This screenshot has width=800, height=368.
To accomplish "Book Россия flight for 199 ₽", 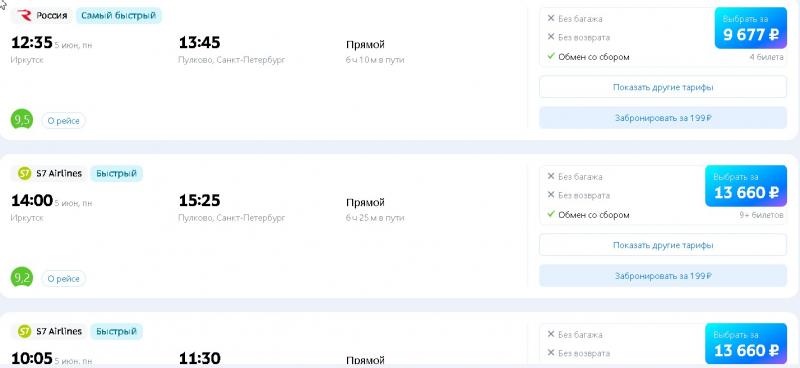I will coord(663,118).
